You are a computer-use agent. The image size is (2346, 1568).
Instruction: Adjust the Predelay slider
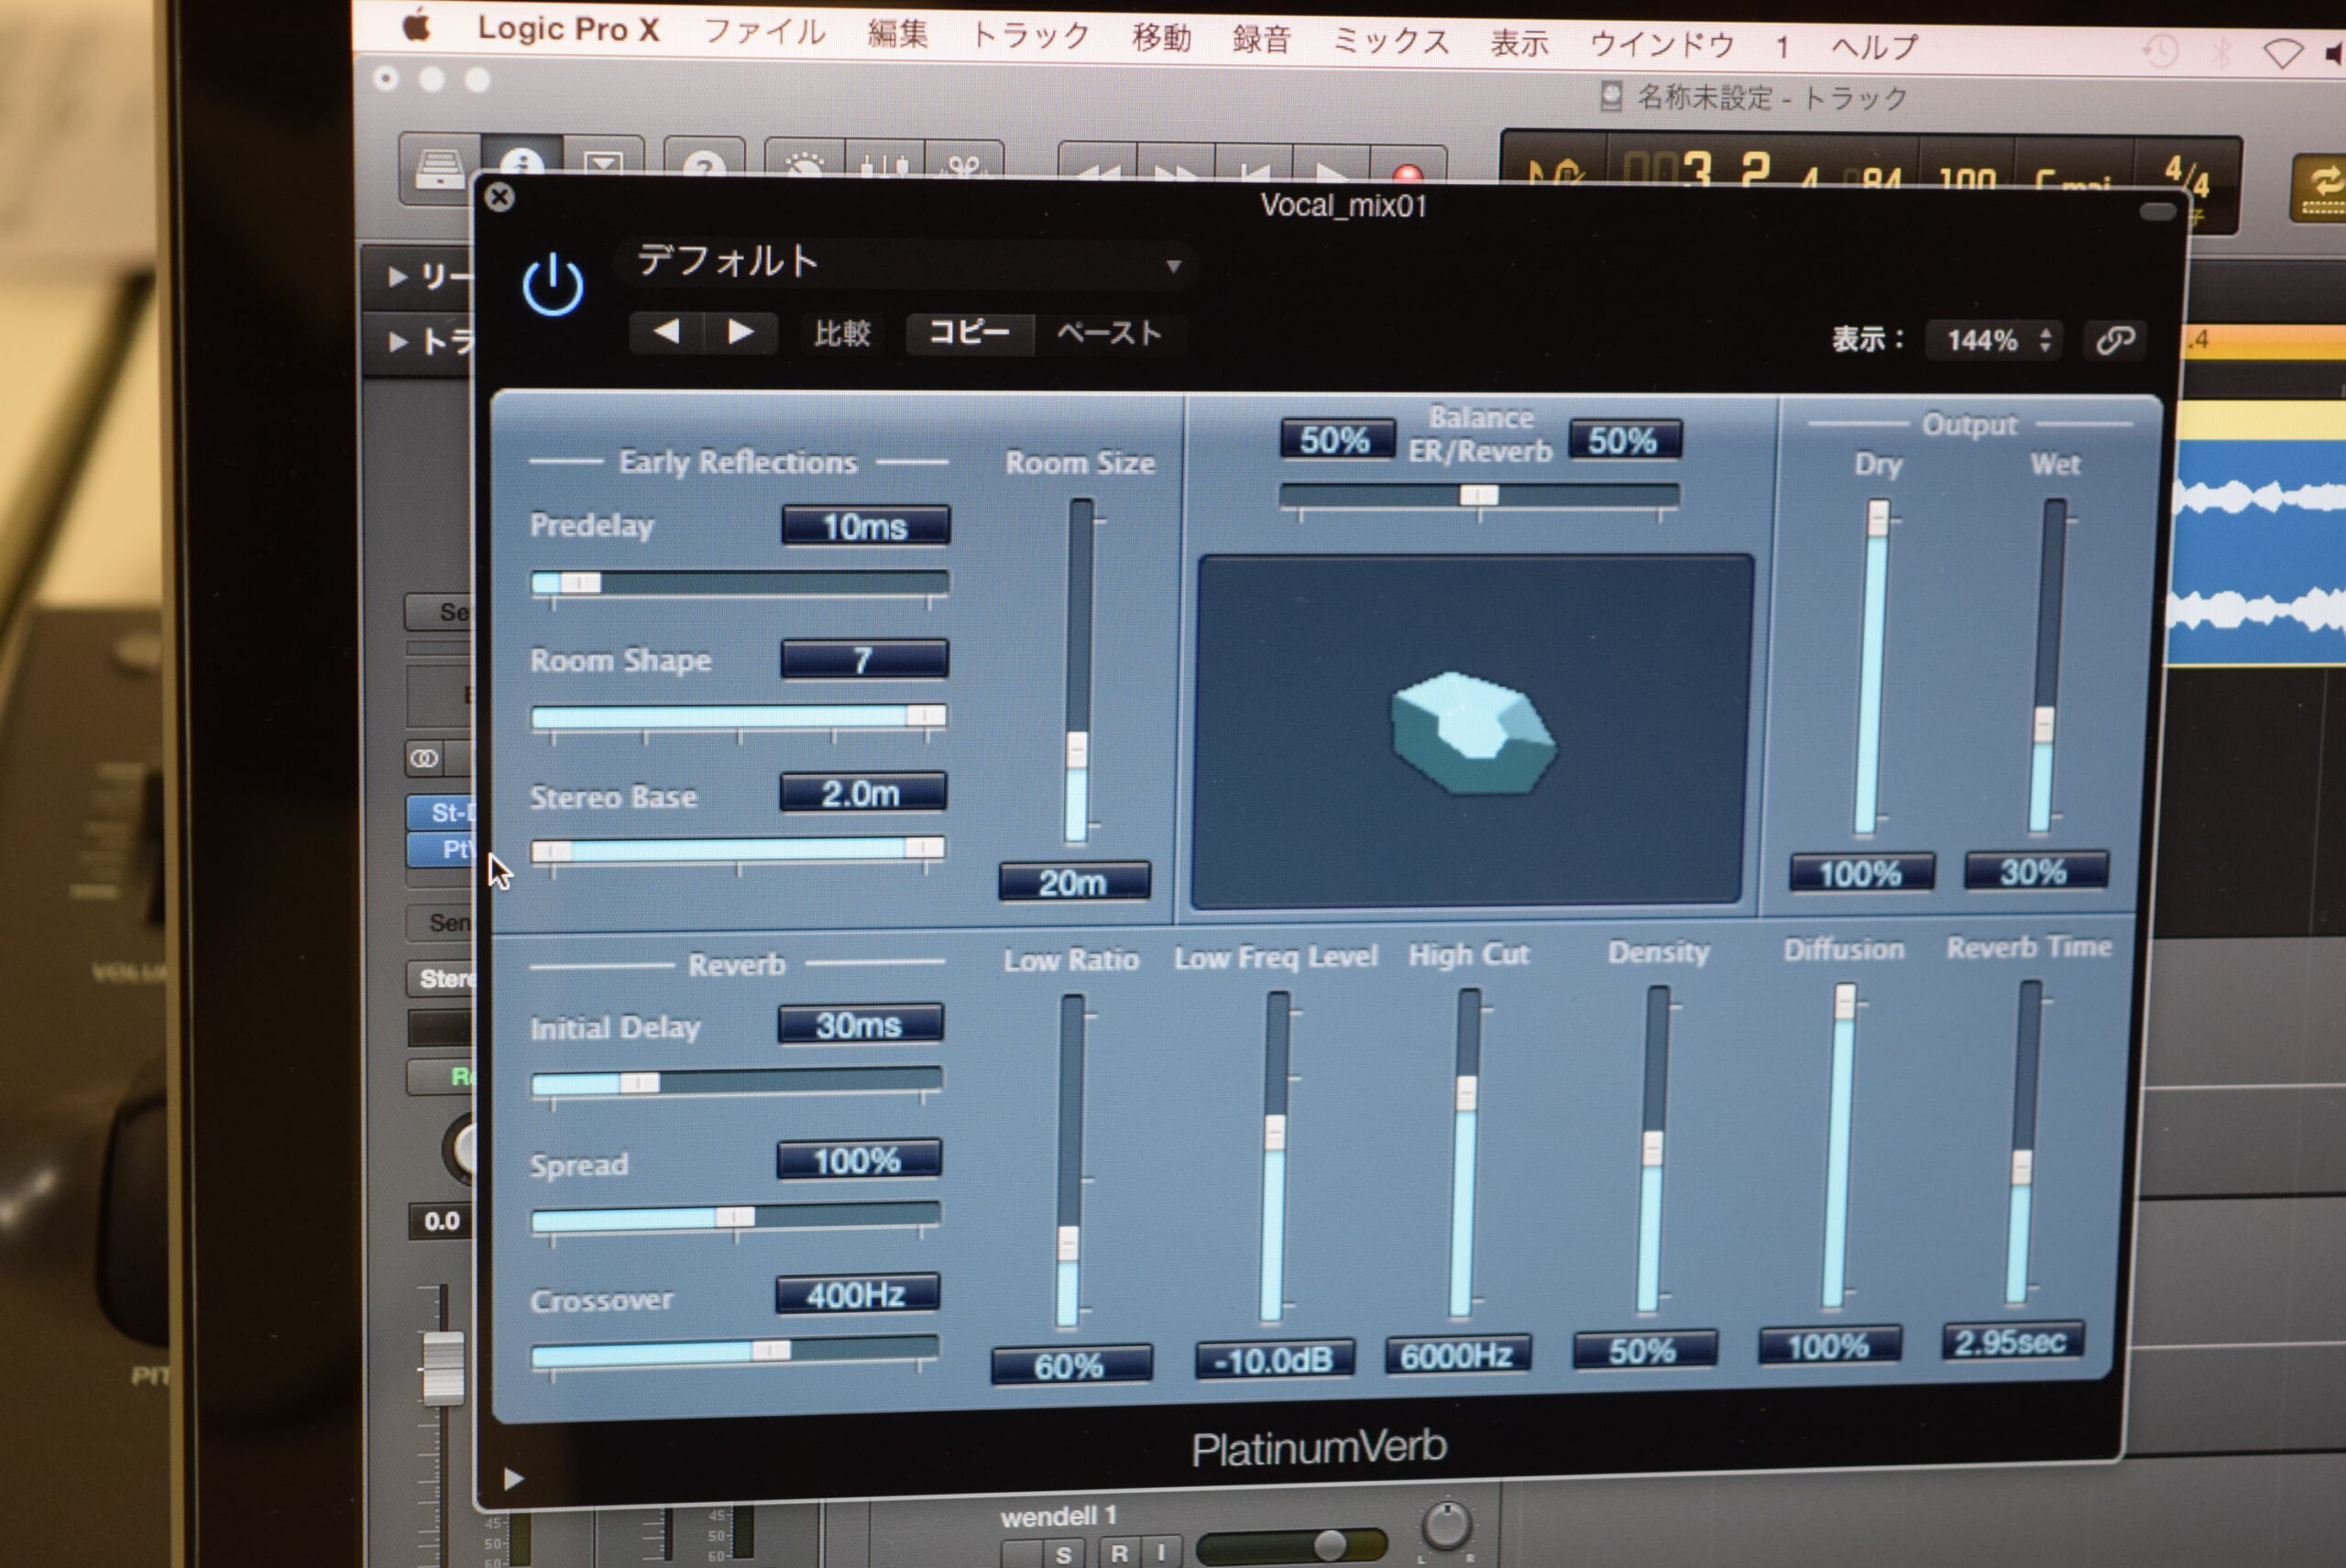click(740, 583)
